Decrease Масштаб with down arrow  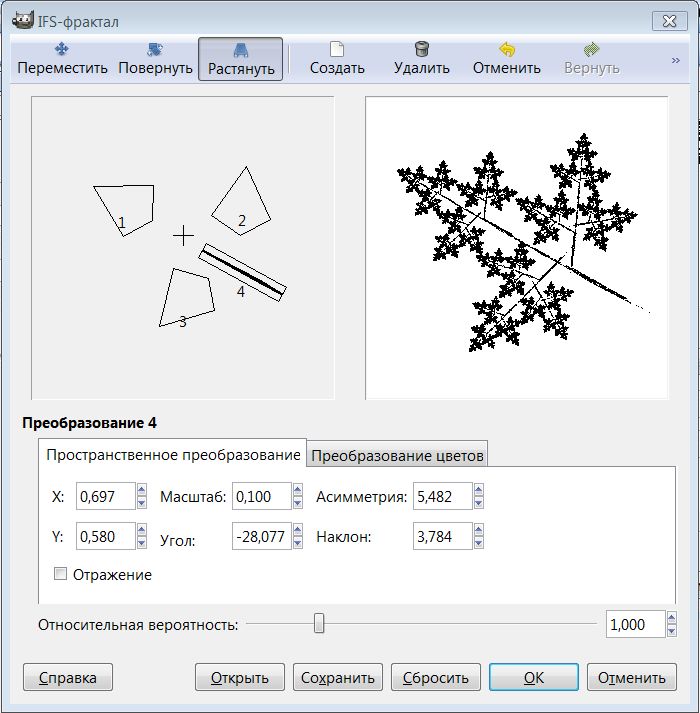297,502
